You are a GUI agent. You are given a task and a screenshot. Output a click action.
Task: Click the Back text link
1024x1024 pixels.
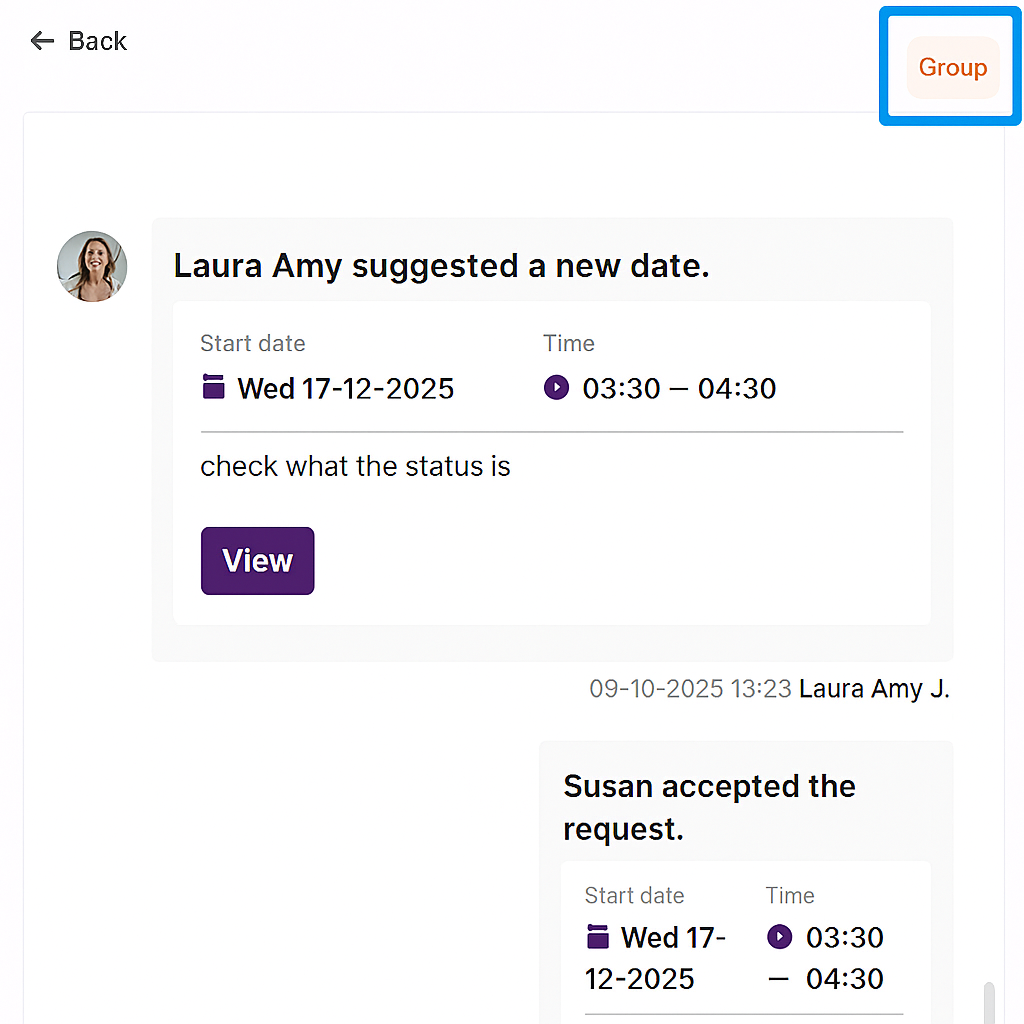click(x=97, y=41)
